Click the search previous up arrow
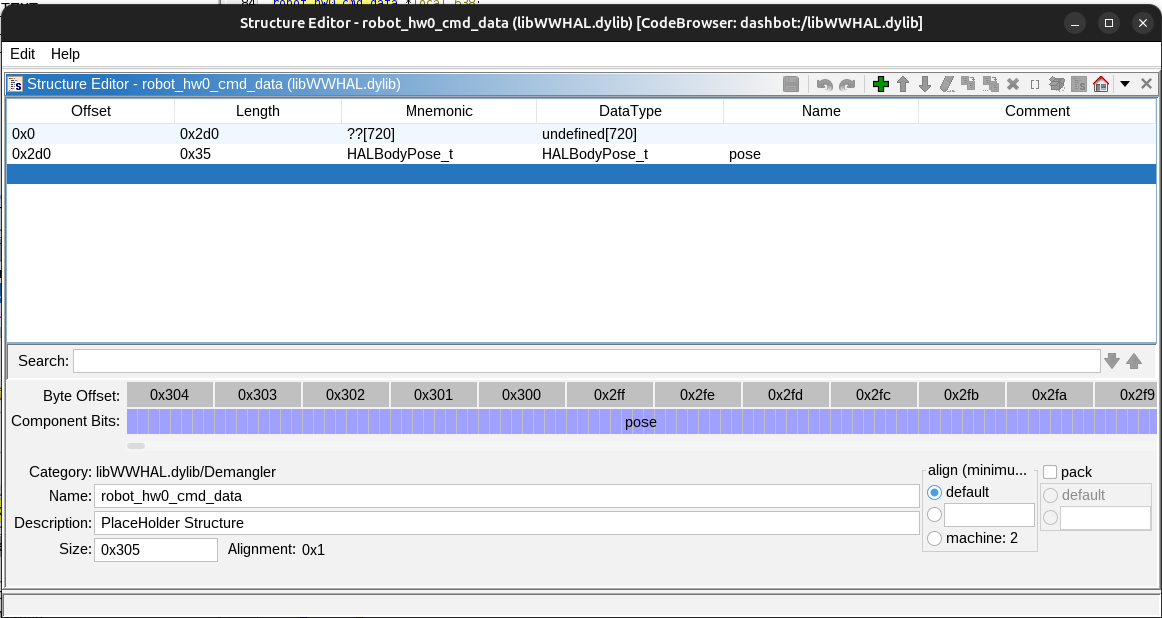The image size is (1162, 618). (1134, 361)
